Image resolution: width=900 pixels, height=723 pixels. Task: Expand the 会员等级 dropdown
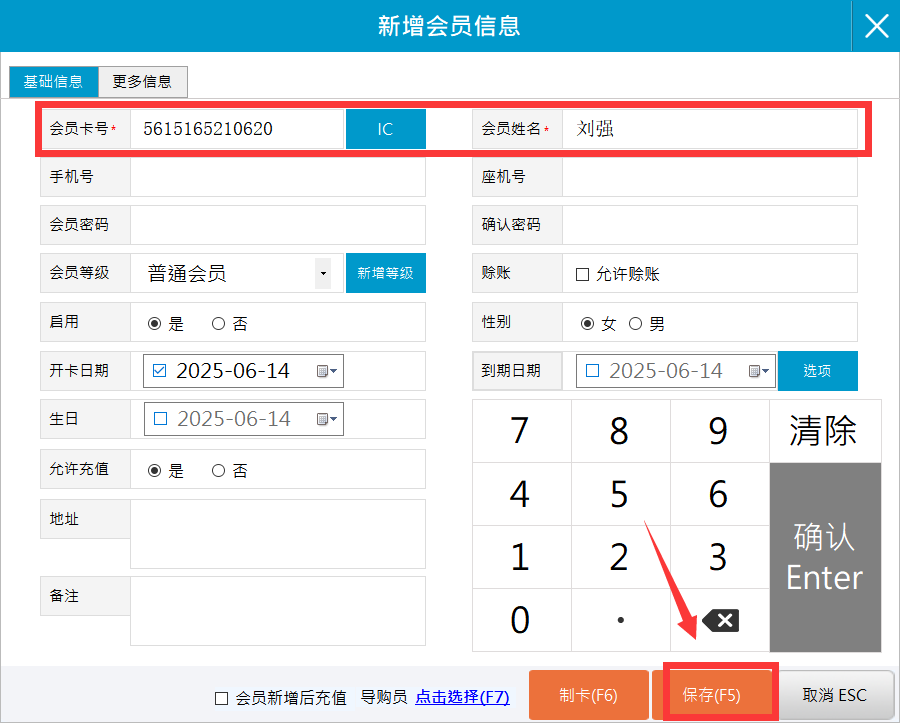(x=322, y=273)
